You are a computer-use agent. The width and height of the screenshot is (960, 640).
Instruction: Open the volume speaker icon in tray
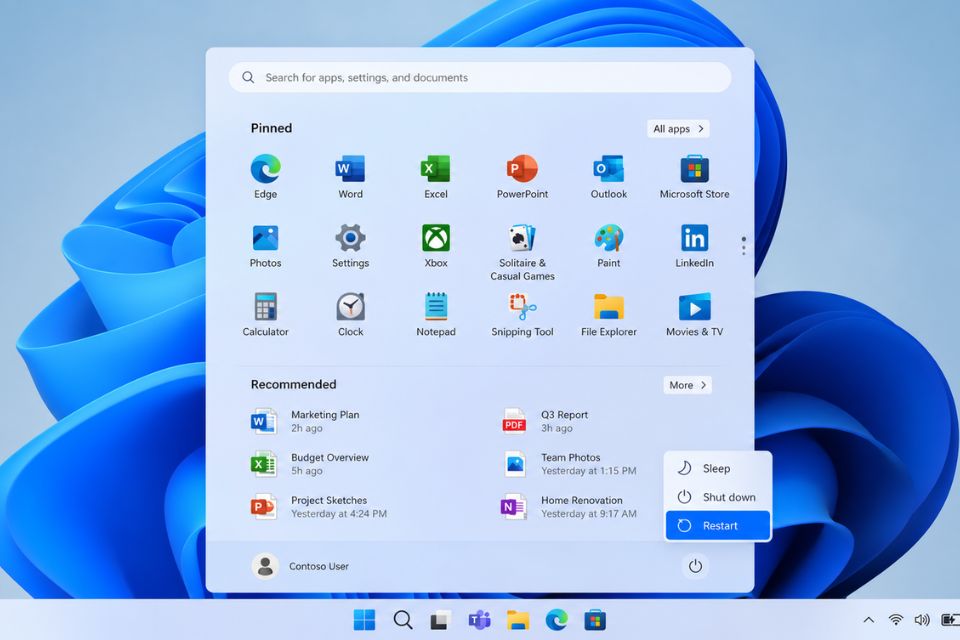(x=922, y=620)
